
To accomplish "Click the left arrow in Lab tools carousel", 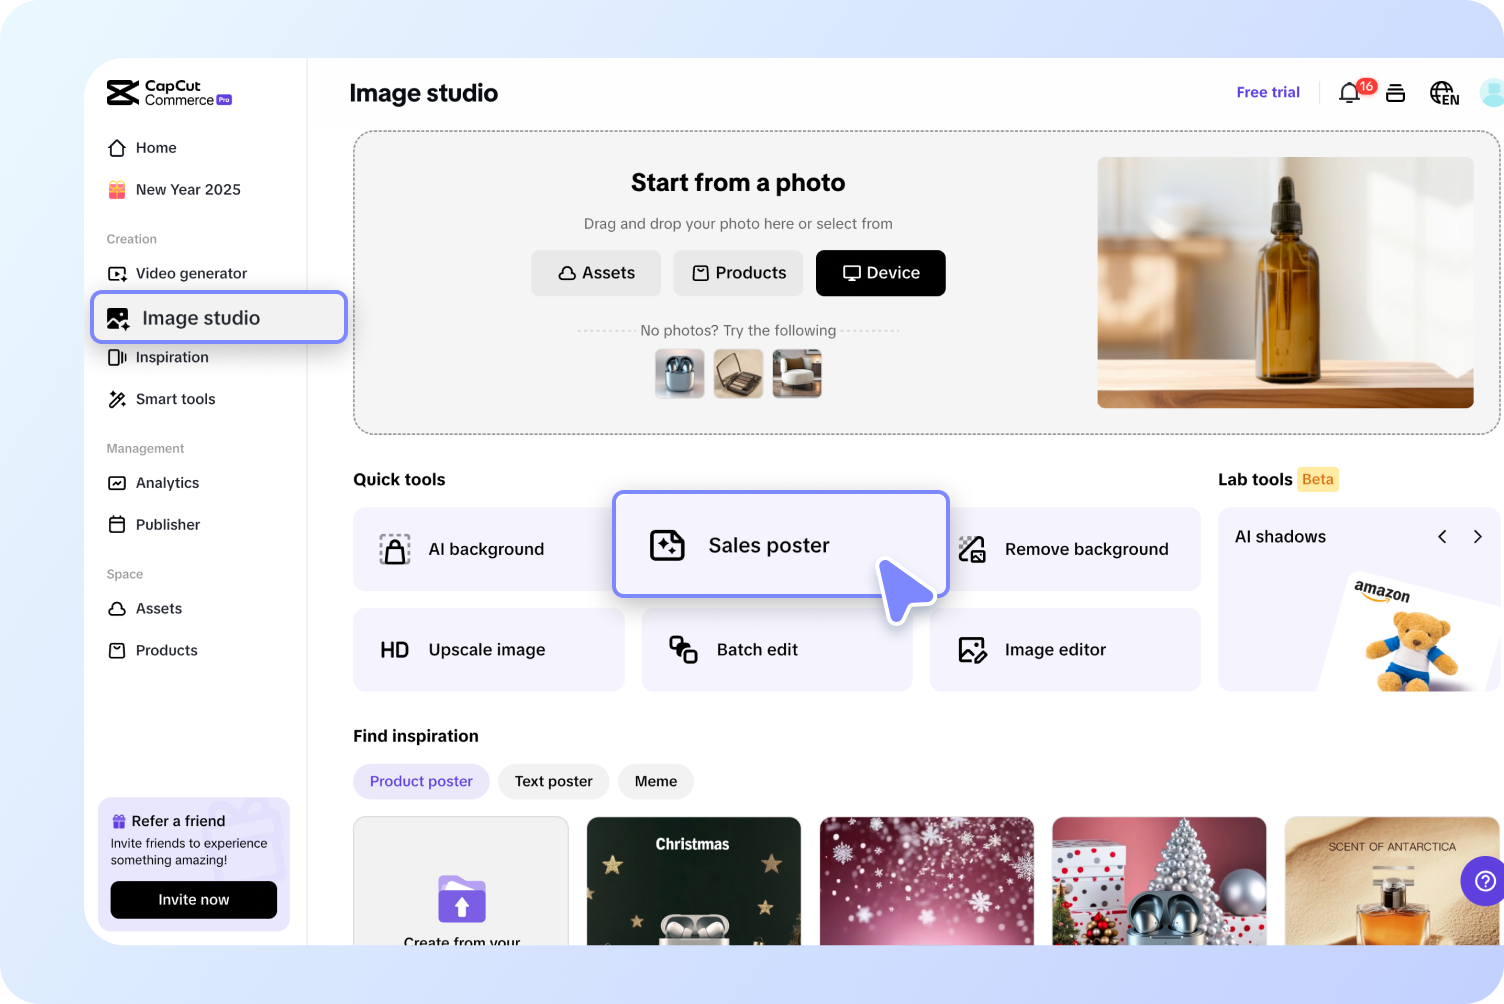I will tap(1442, 536).
